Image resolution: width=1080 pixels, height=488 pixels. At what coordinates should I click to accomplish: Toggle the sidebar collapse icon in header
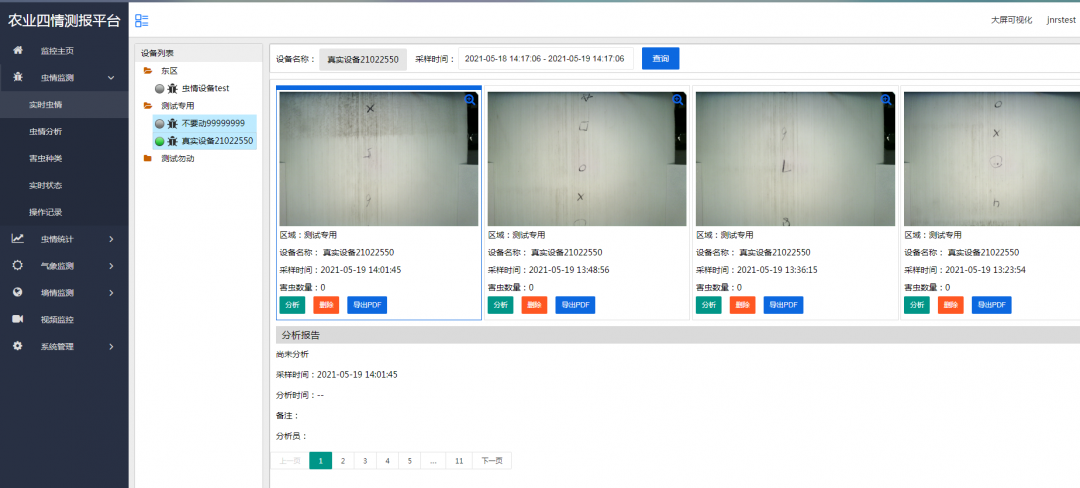[142, 21]
